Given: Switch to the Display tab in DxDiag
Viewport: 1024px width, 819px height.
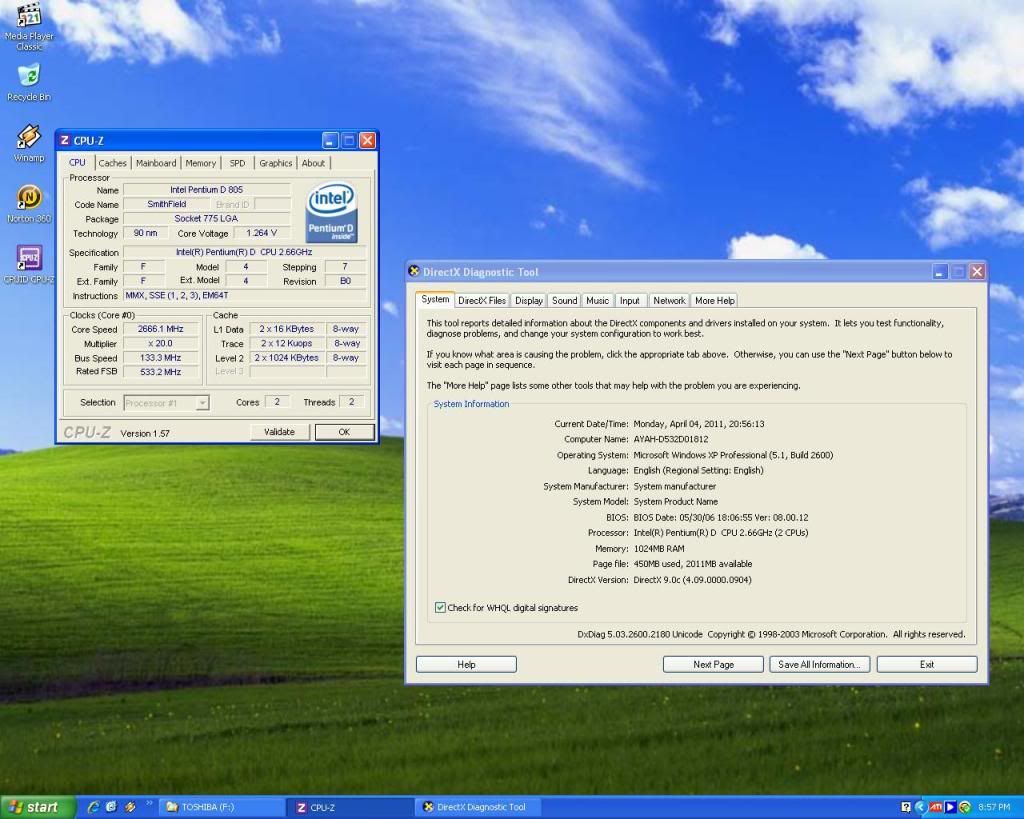Looking at the screenshot, I should pos(529,300).
